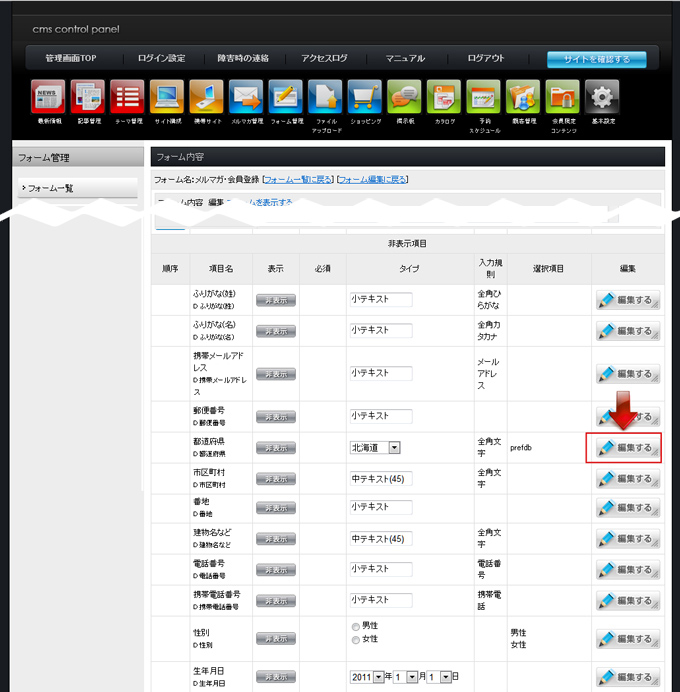Click the ふりがな(姓) text input field
The height and width of the screenshot is (692, 680).
pyautogui.click(x=381, y=299)
